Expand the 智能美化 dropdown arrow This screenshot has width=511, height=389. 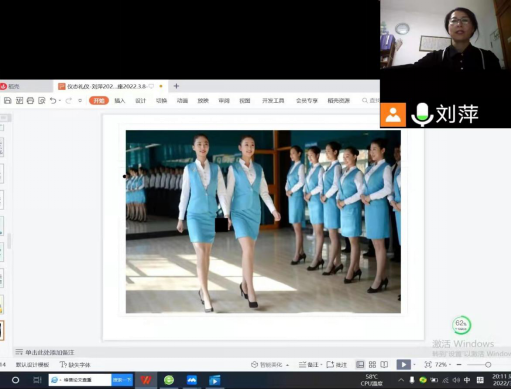click(x=287, y=365)
